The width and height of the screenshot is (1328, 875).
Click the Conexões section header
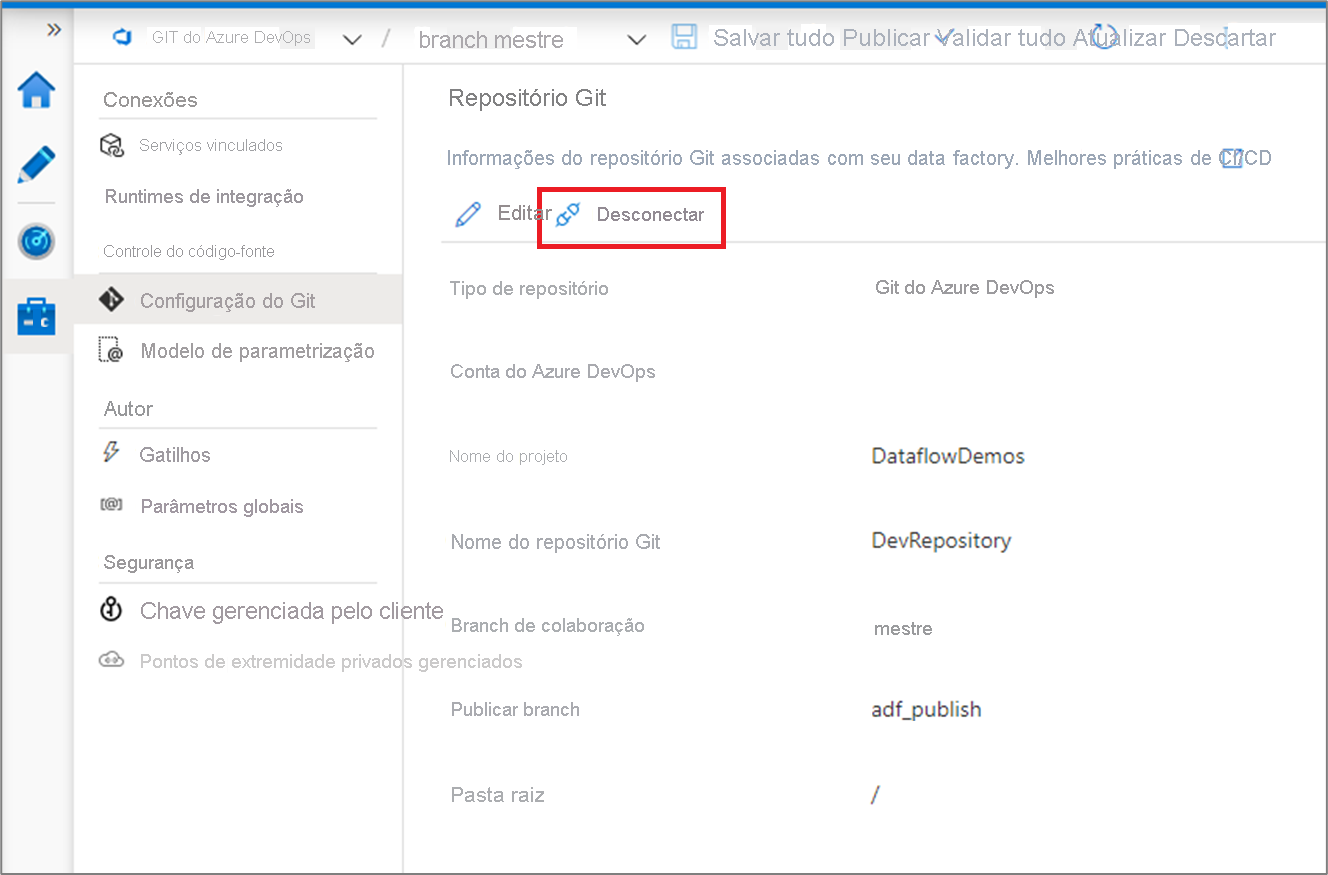(x=151, y=100)
